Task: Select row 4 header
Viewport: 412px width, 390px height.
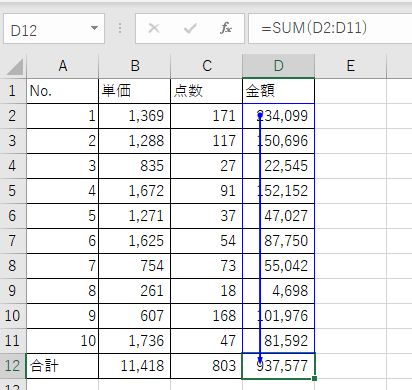Action: click(13, 166)
